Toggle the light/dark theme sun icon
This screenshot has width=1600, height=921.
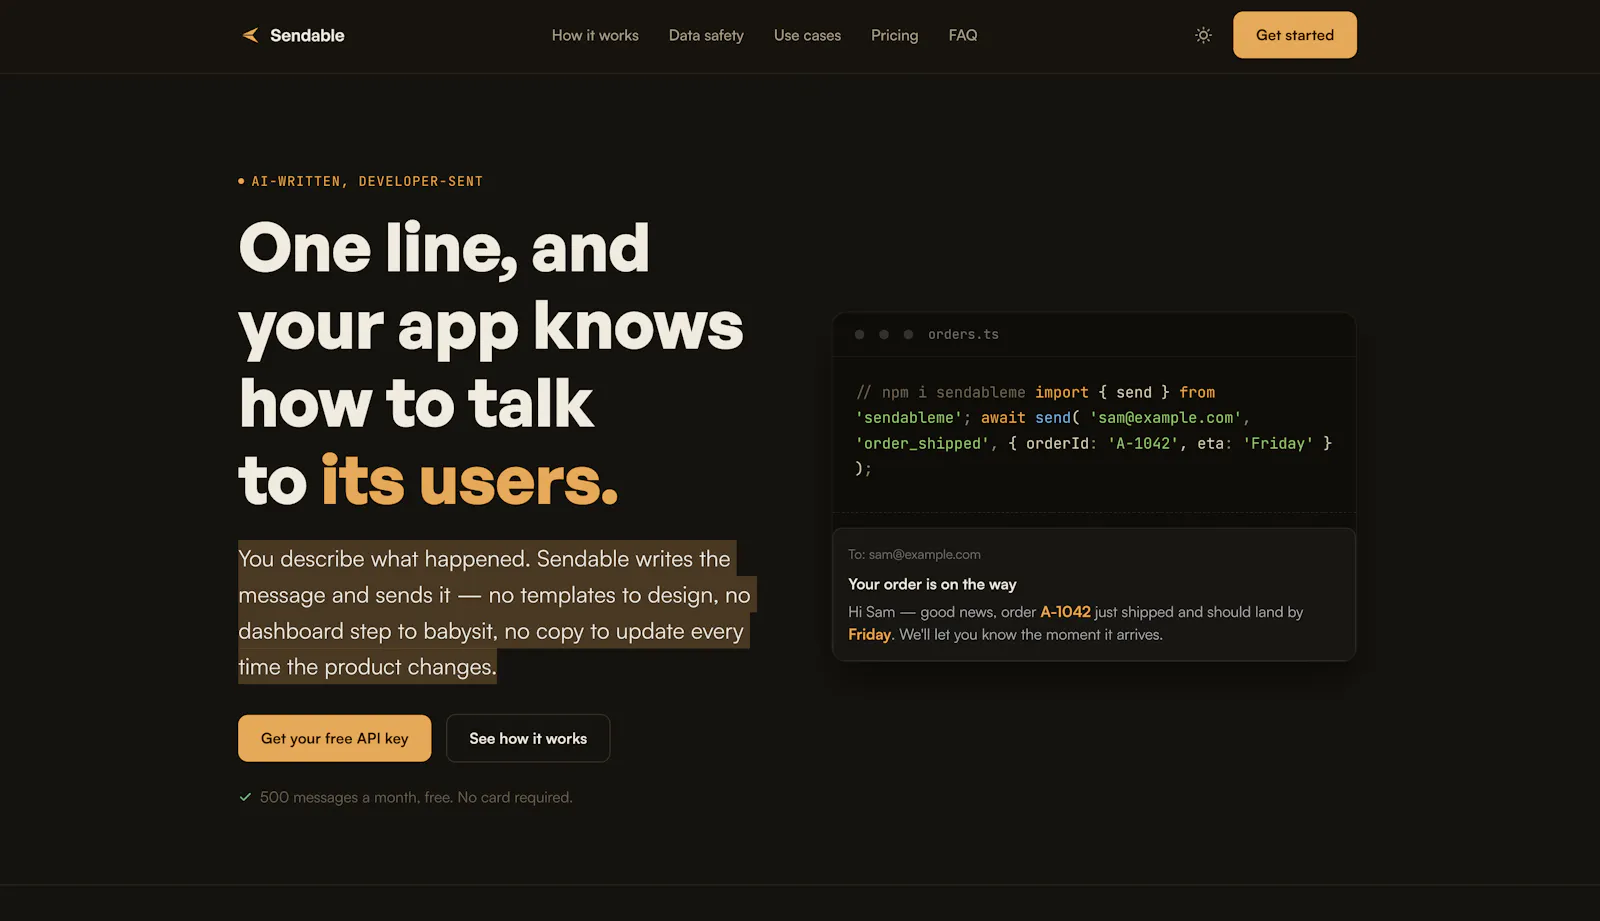tap(1203, 35)
